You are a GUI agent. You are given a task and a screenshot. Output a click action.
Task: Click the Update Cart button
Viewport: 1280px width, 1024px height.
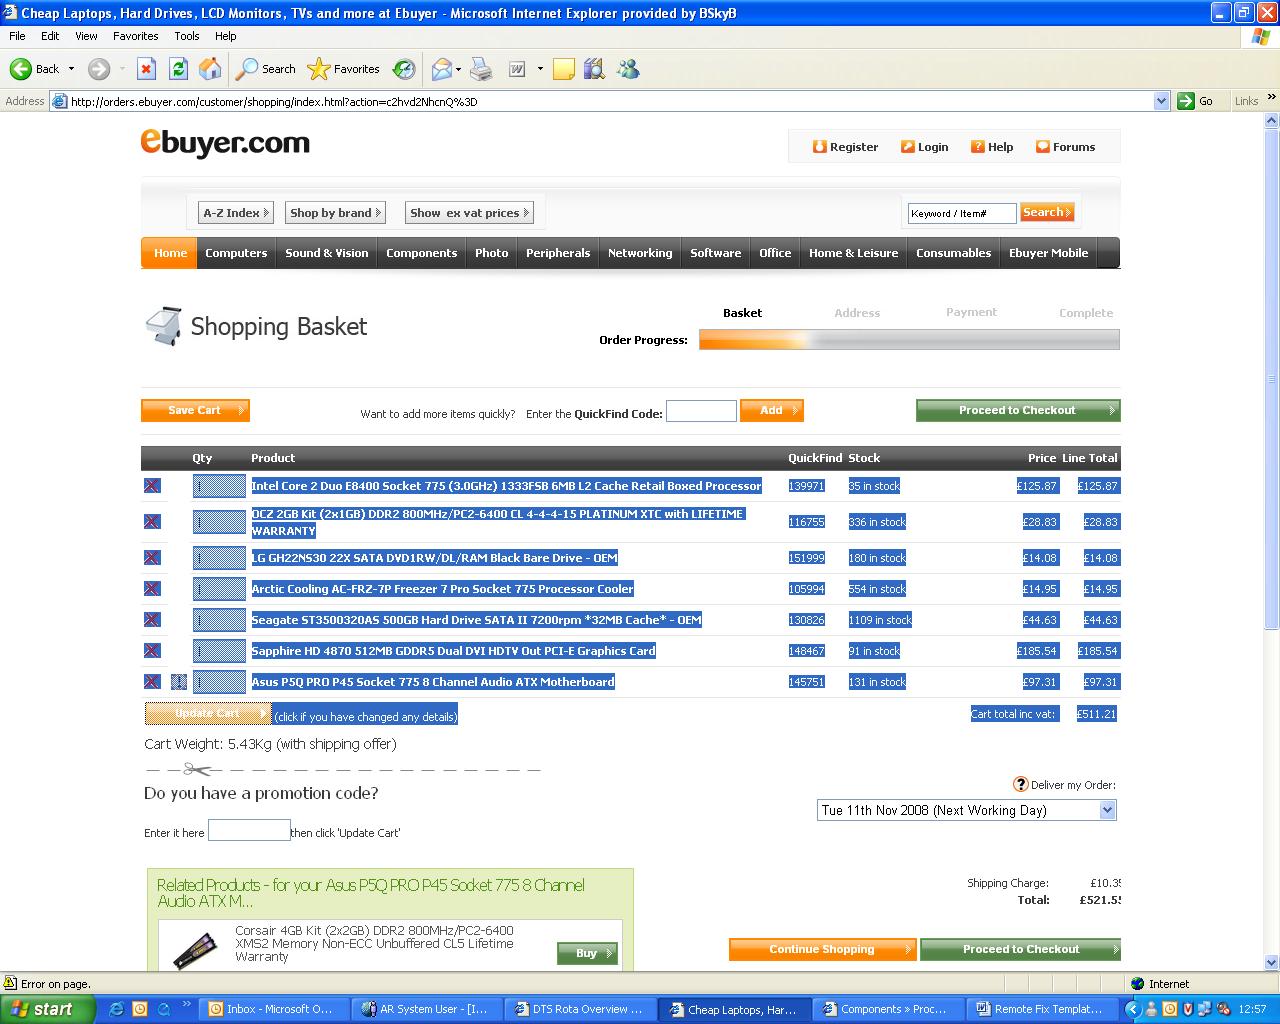(208, 713)
